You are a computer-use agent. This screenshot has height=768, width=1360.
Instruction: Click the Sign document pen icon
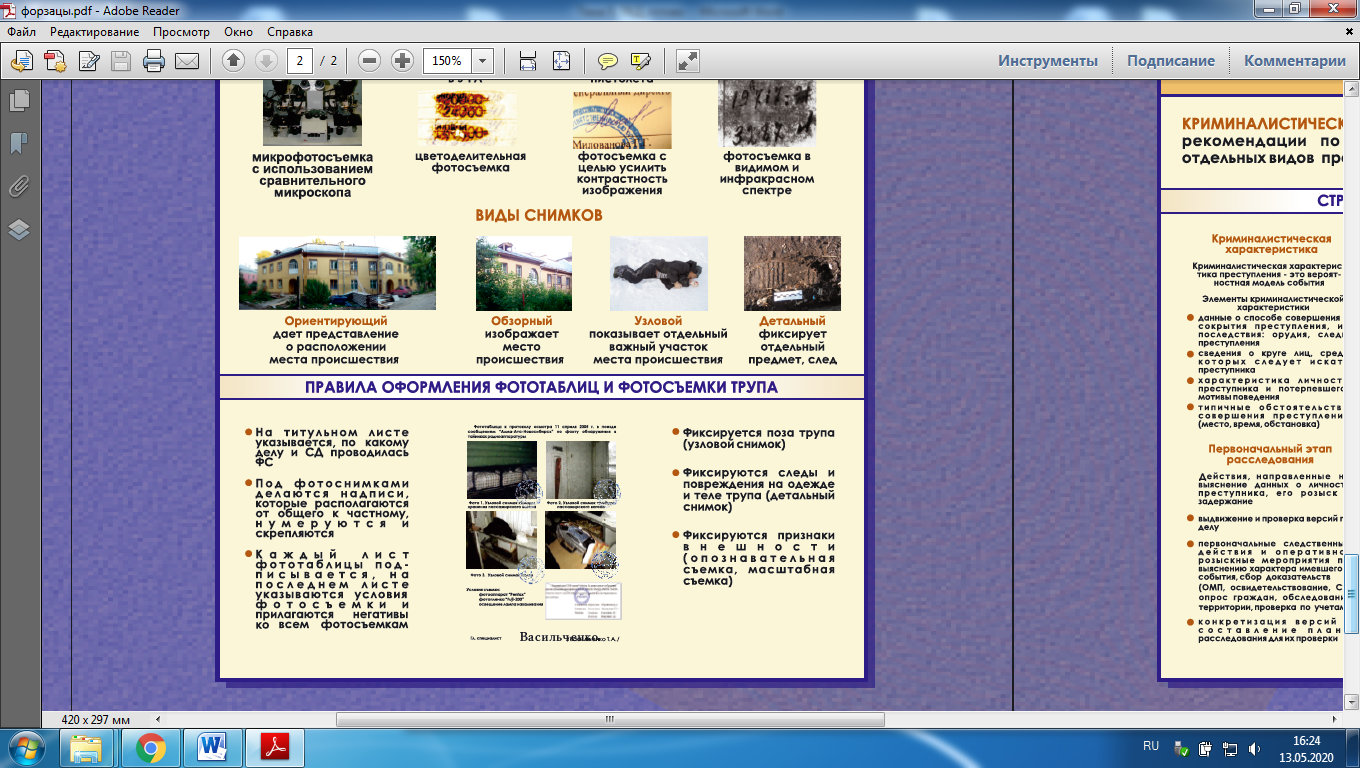pyautogui.click(x=88, y=61)
